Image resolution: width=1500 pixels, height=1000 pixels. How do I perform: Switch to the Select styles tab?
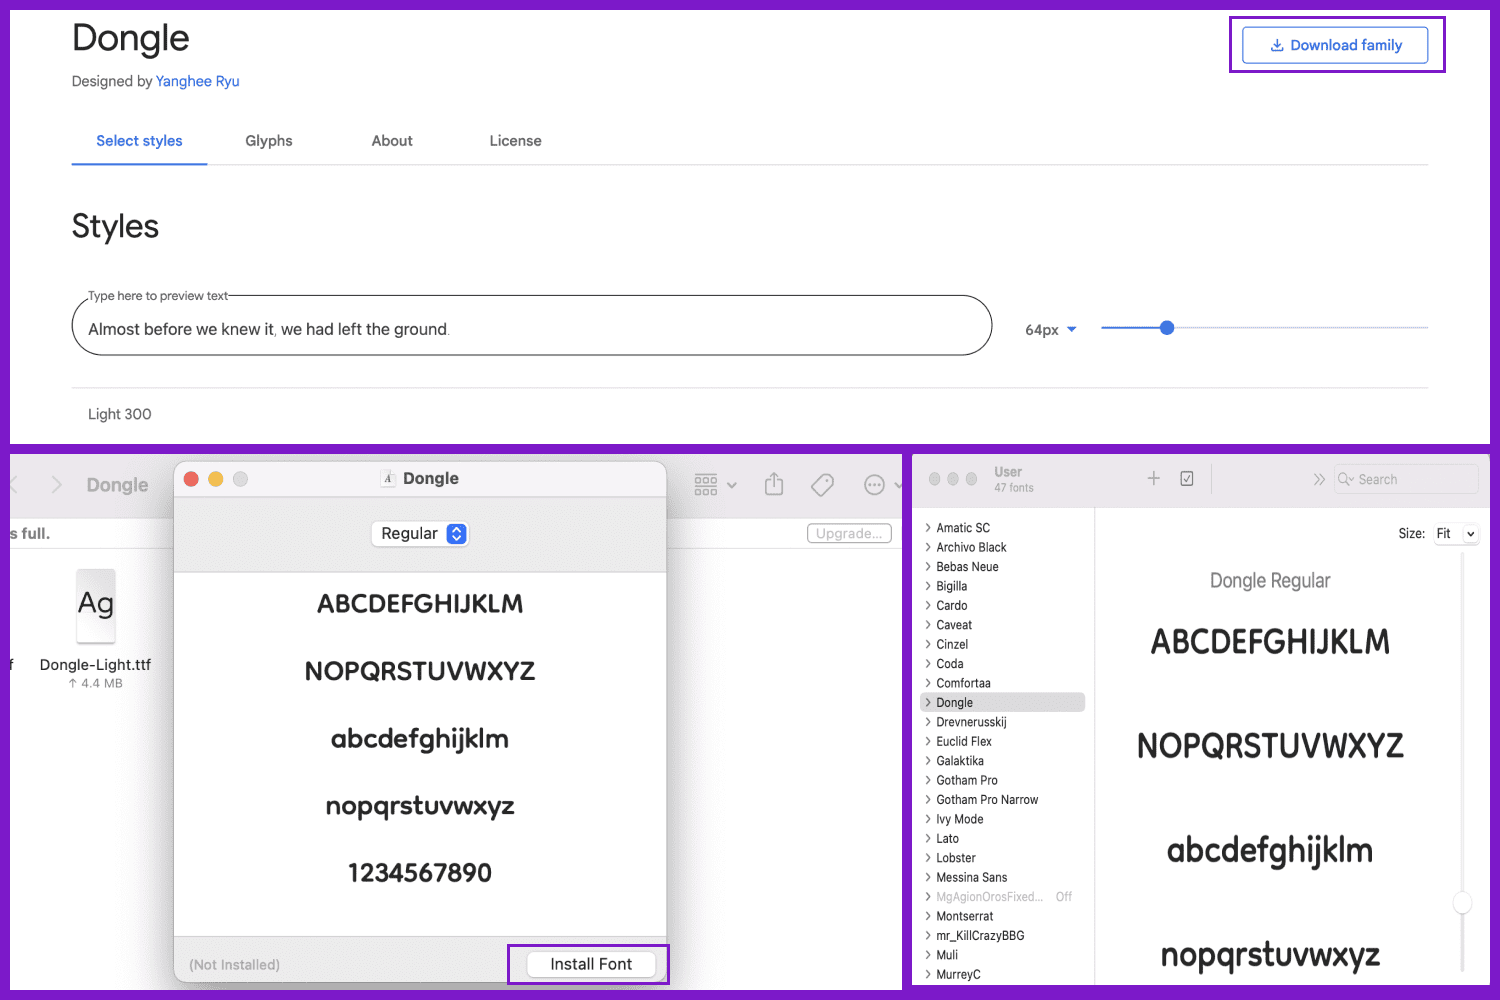[139, 141]
